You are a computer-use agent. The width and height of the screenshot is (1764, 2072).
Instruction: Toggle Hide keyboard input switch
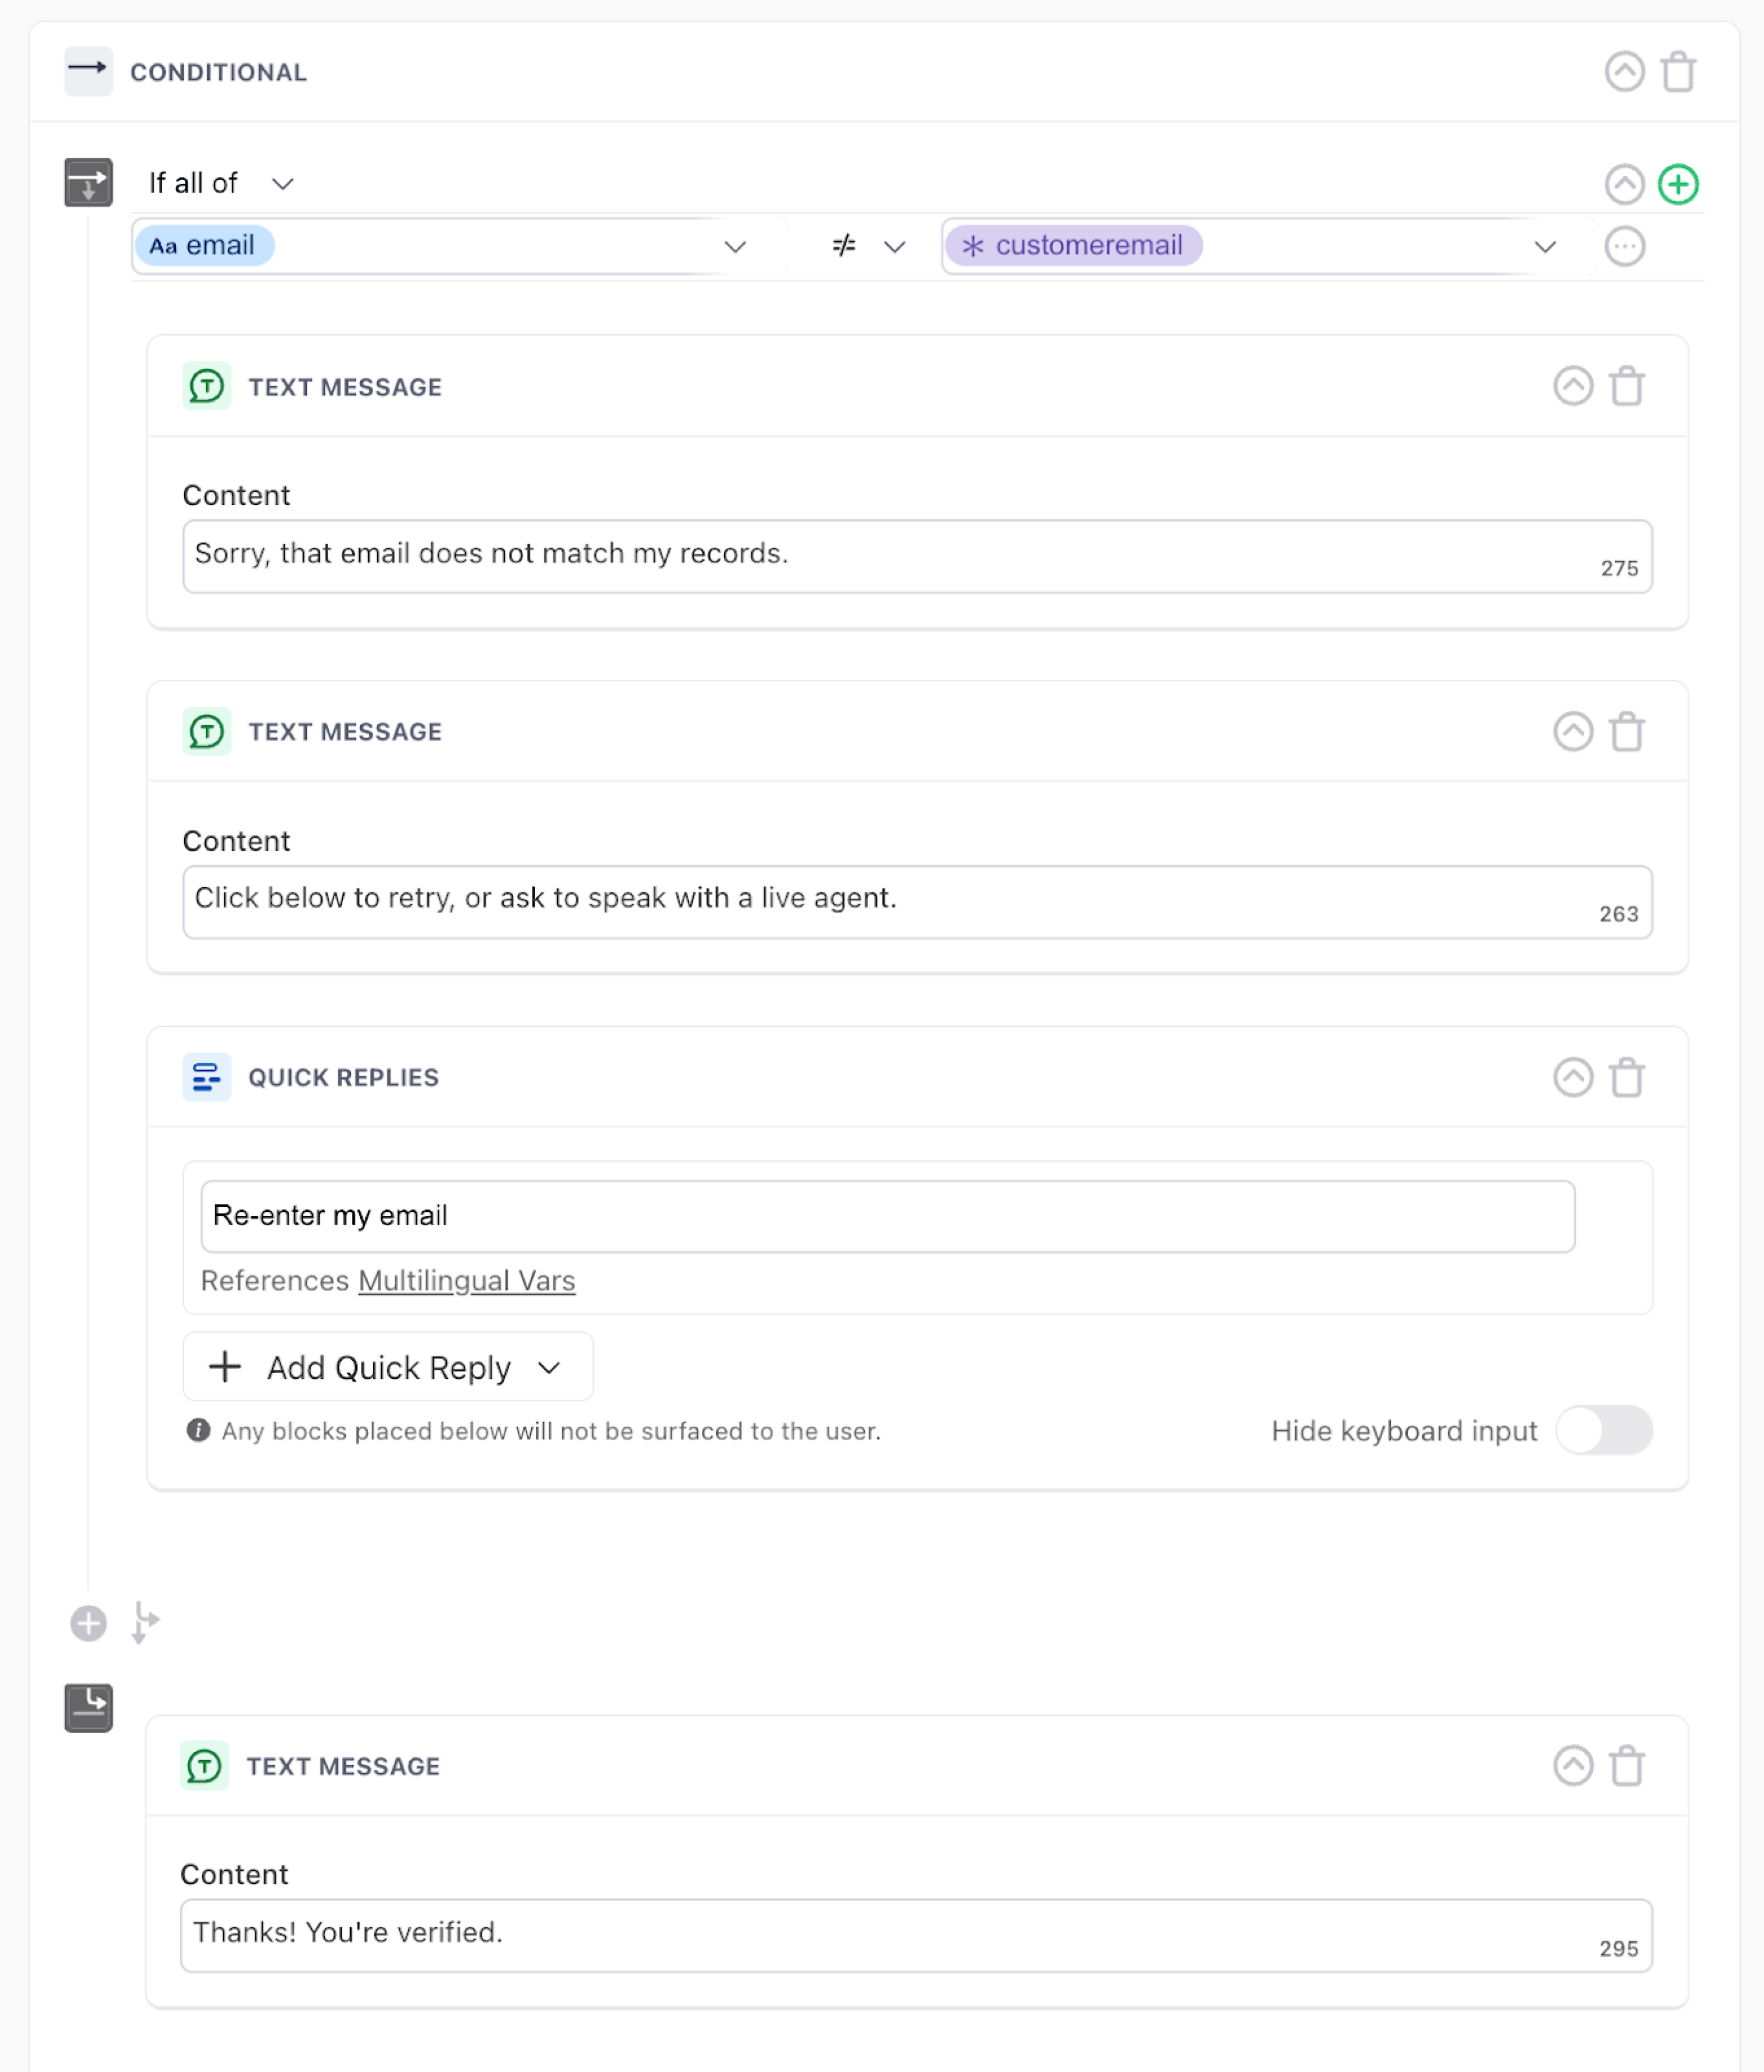coord(1603,1430)
